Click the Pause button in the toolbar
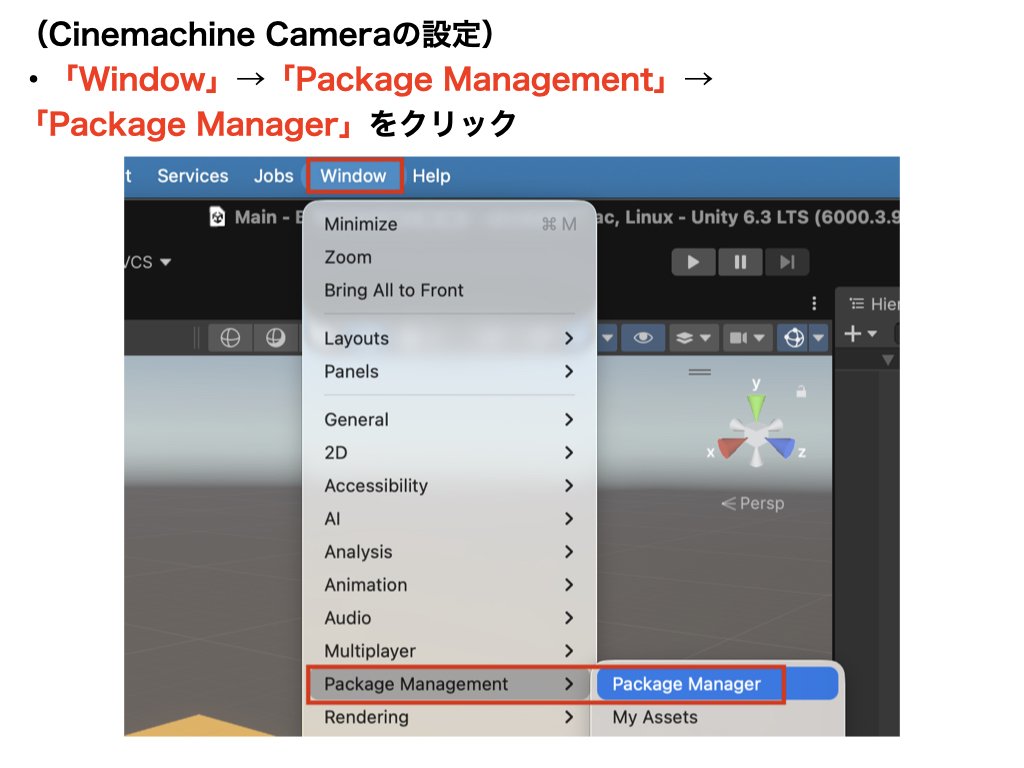 coord(740,262)
